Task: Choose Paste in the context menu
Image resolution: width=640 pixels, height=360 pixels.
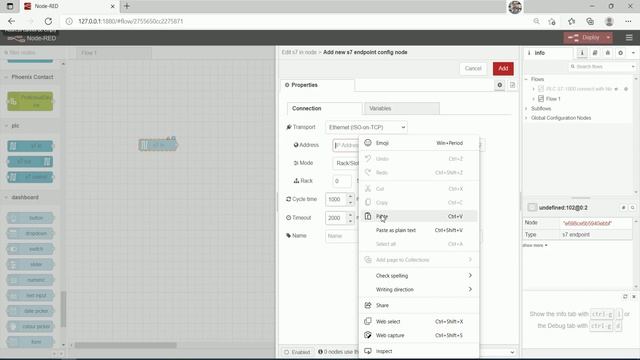Action: pyautogui.click(x=419, y=216)
